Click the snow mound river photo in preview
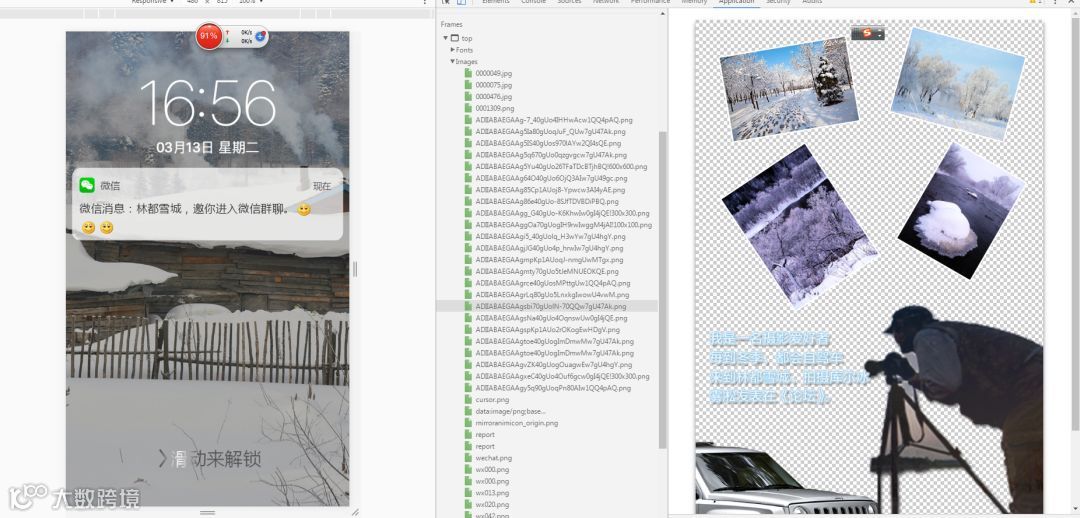 tap(960, 210)
